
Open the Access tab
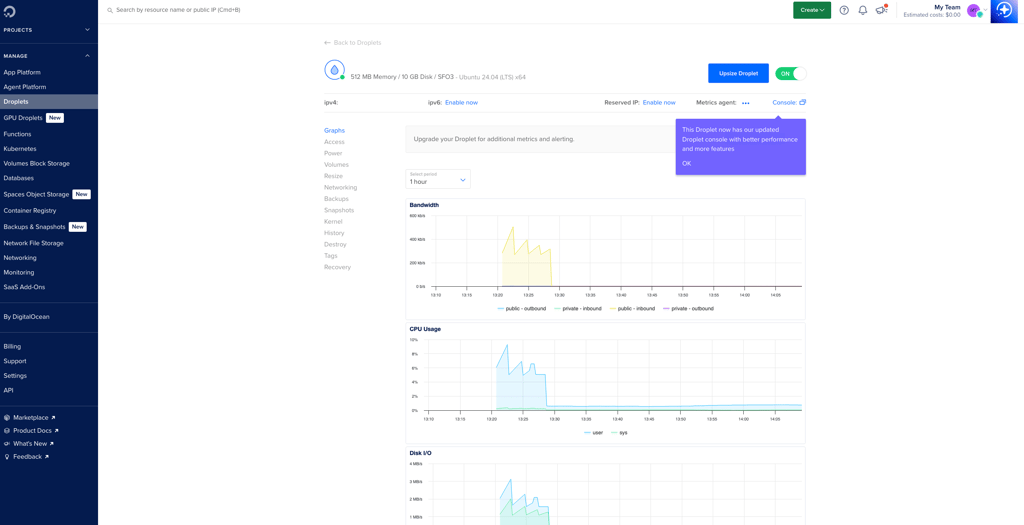pos(334,142)
